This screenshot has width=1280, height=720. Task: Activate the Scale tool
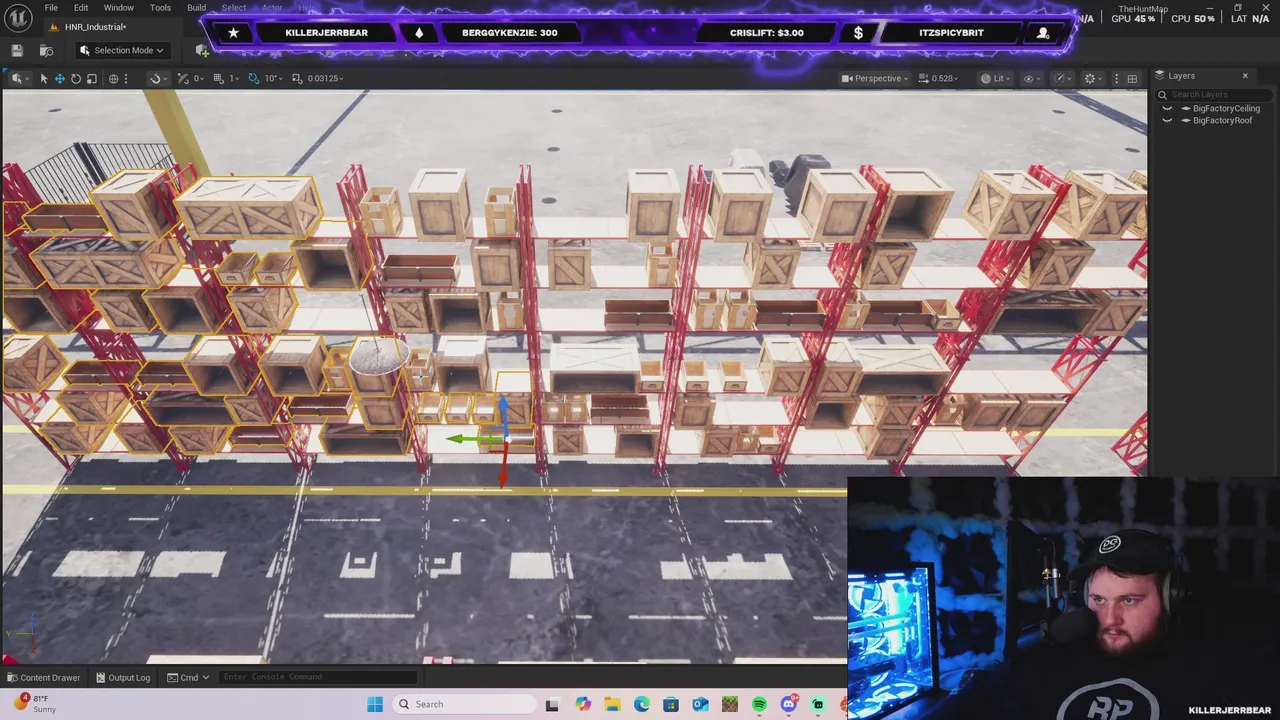point(91,78)
